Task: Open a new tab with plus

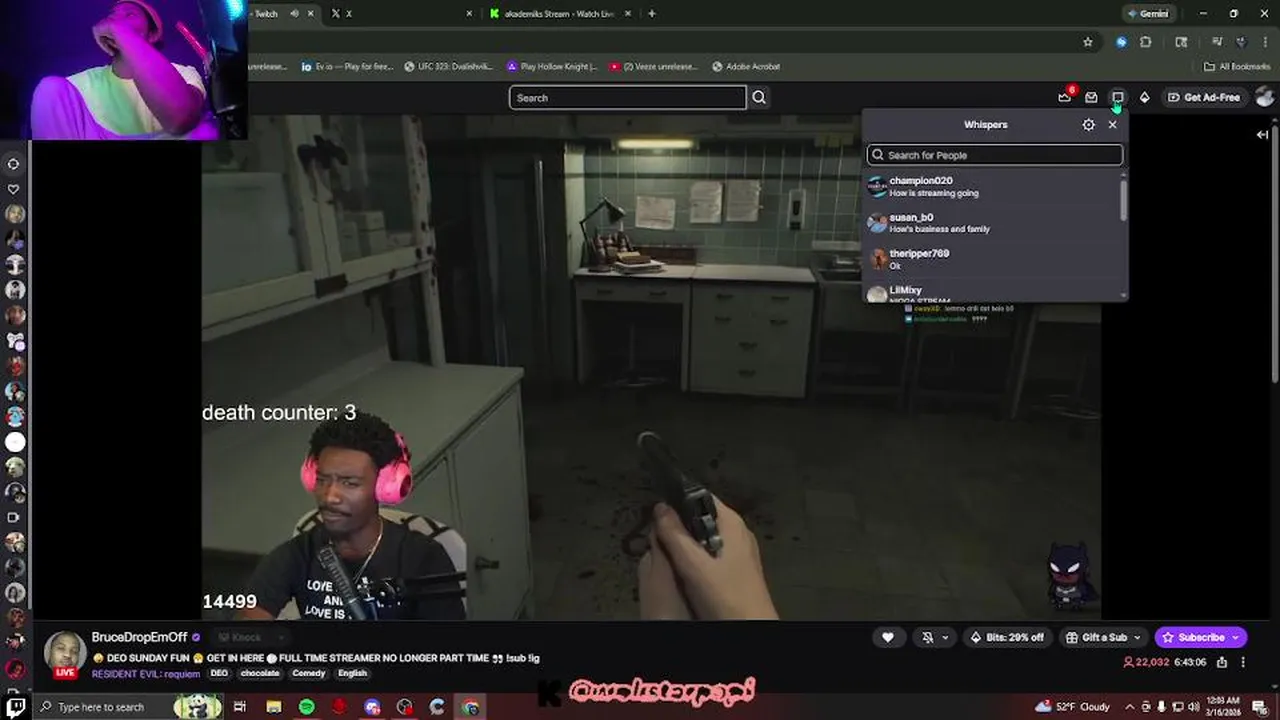Action: click(652, 13)
